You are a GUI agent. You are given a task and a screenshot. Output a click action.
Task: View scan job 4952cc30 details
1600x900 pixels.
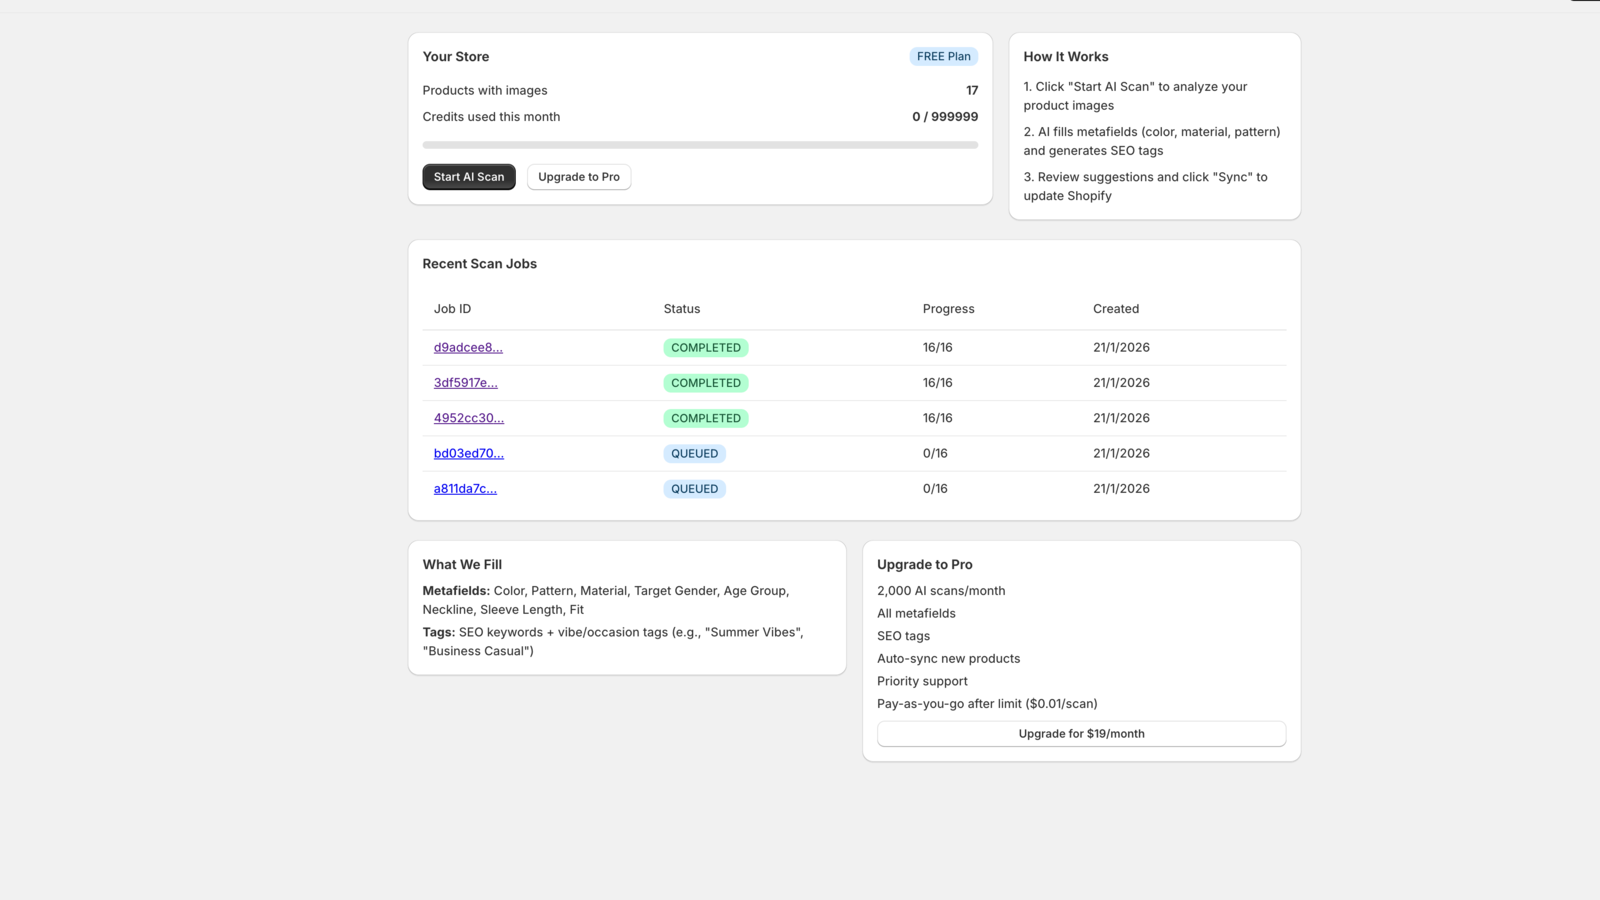(468, 418)
